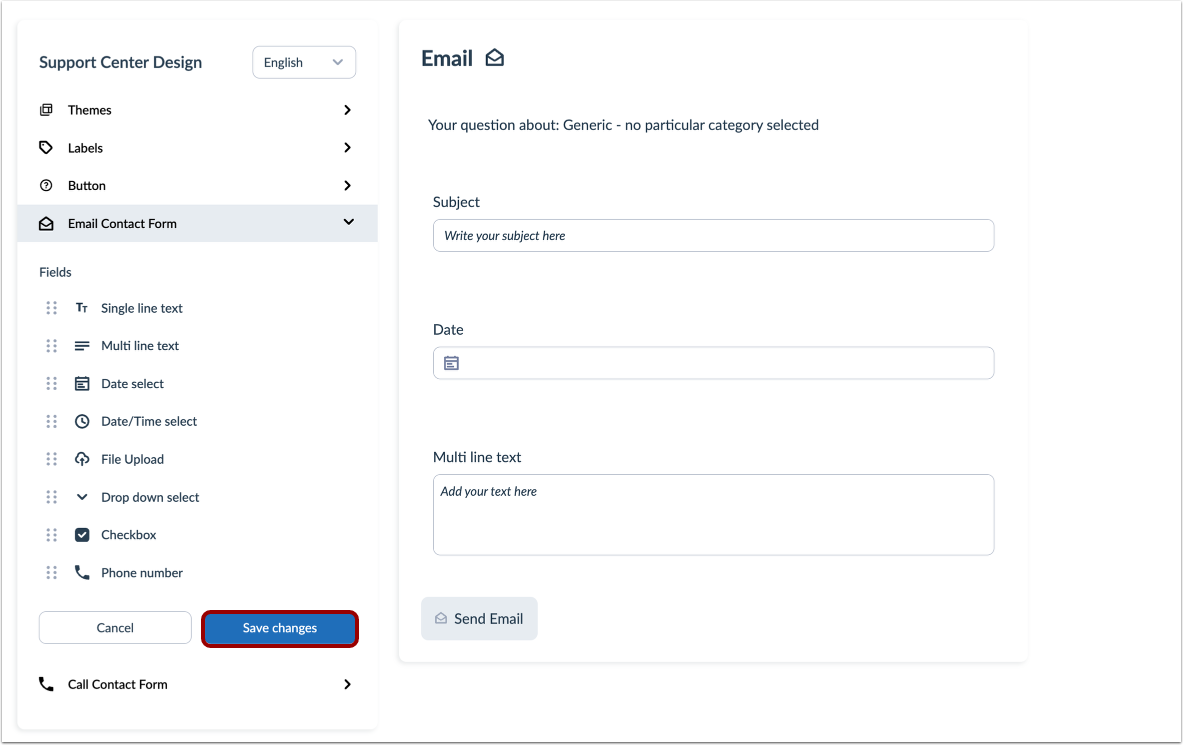Grab the drag handle beside Drop down select

[51, 497]
